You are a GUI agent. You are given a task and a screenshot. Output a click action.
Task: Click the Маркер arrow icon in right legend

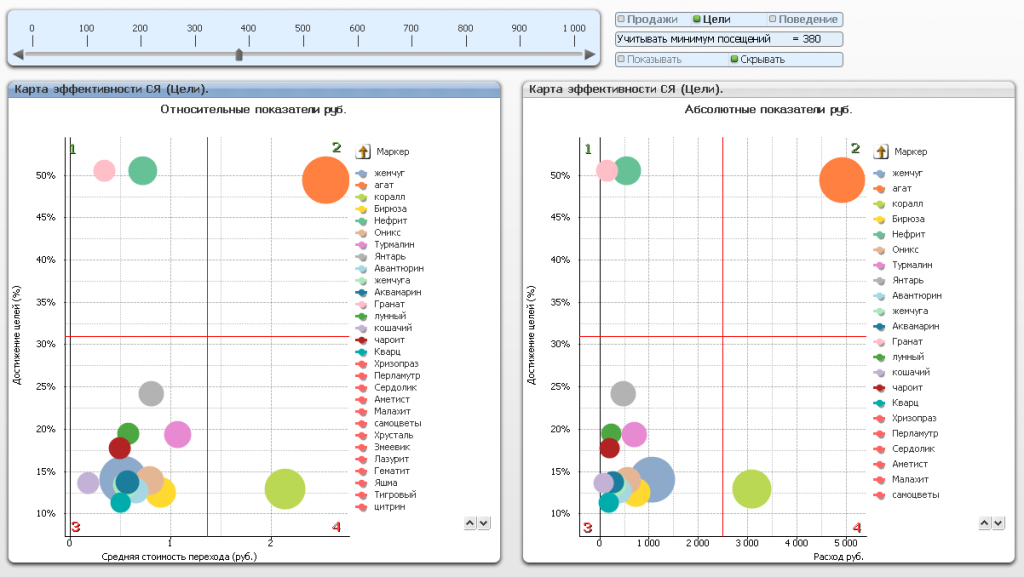[881, 152]
